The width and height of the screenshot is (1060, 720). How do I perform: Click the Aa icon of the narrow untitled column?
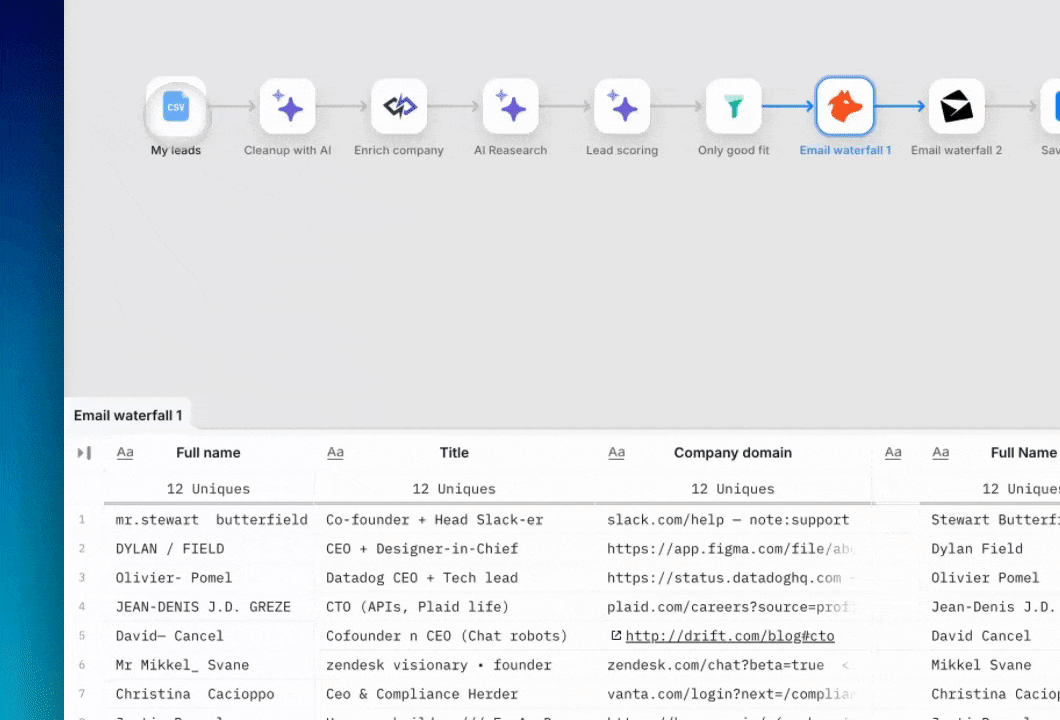(893, 452)
